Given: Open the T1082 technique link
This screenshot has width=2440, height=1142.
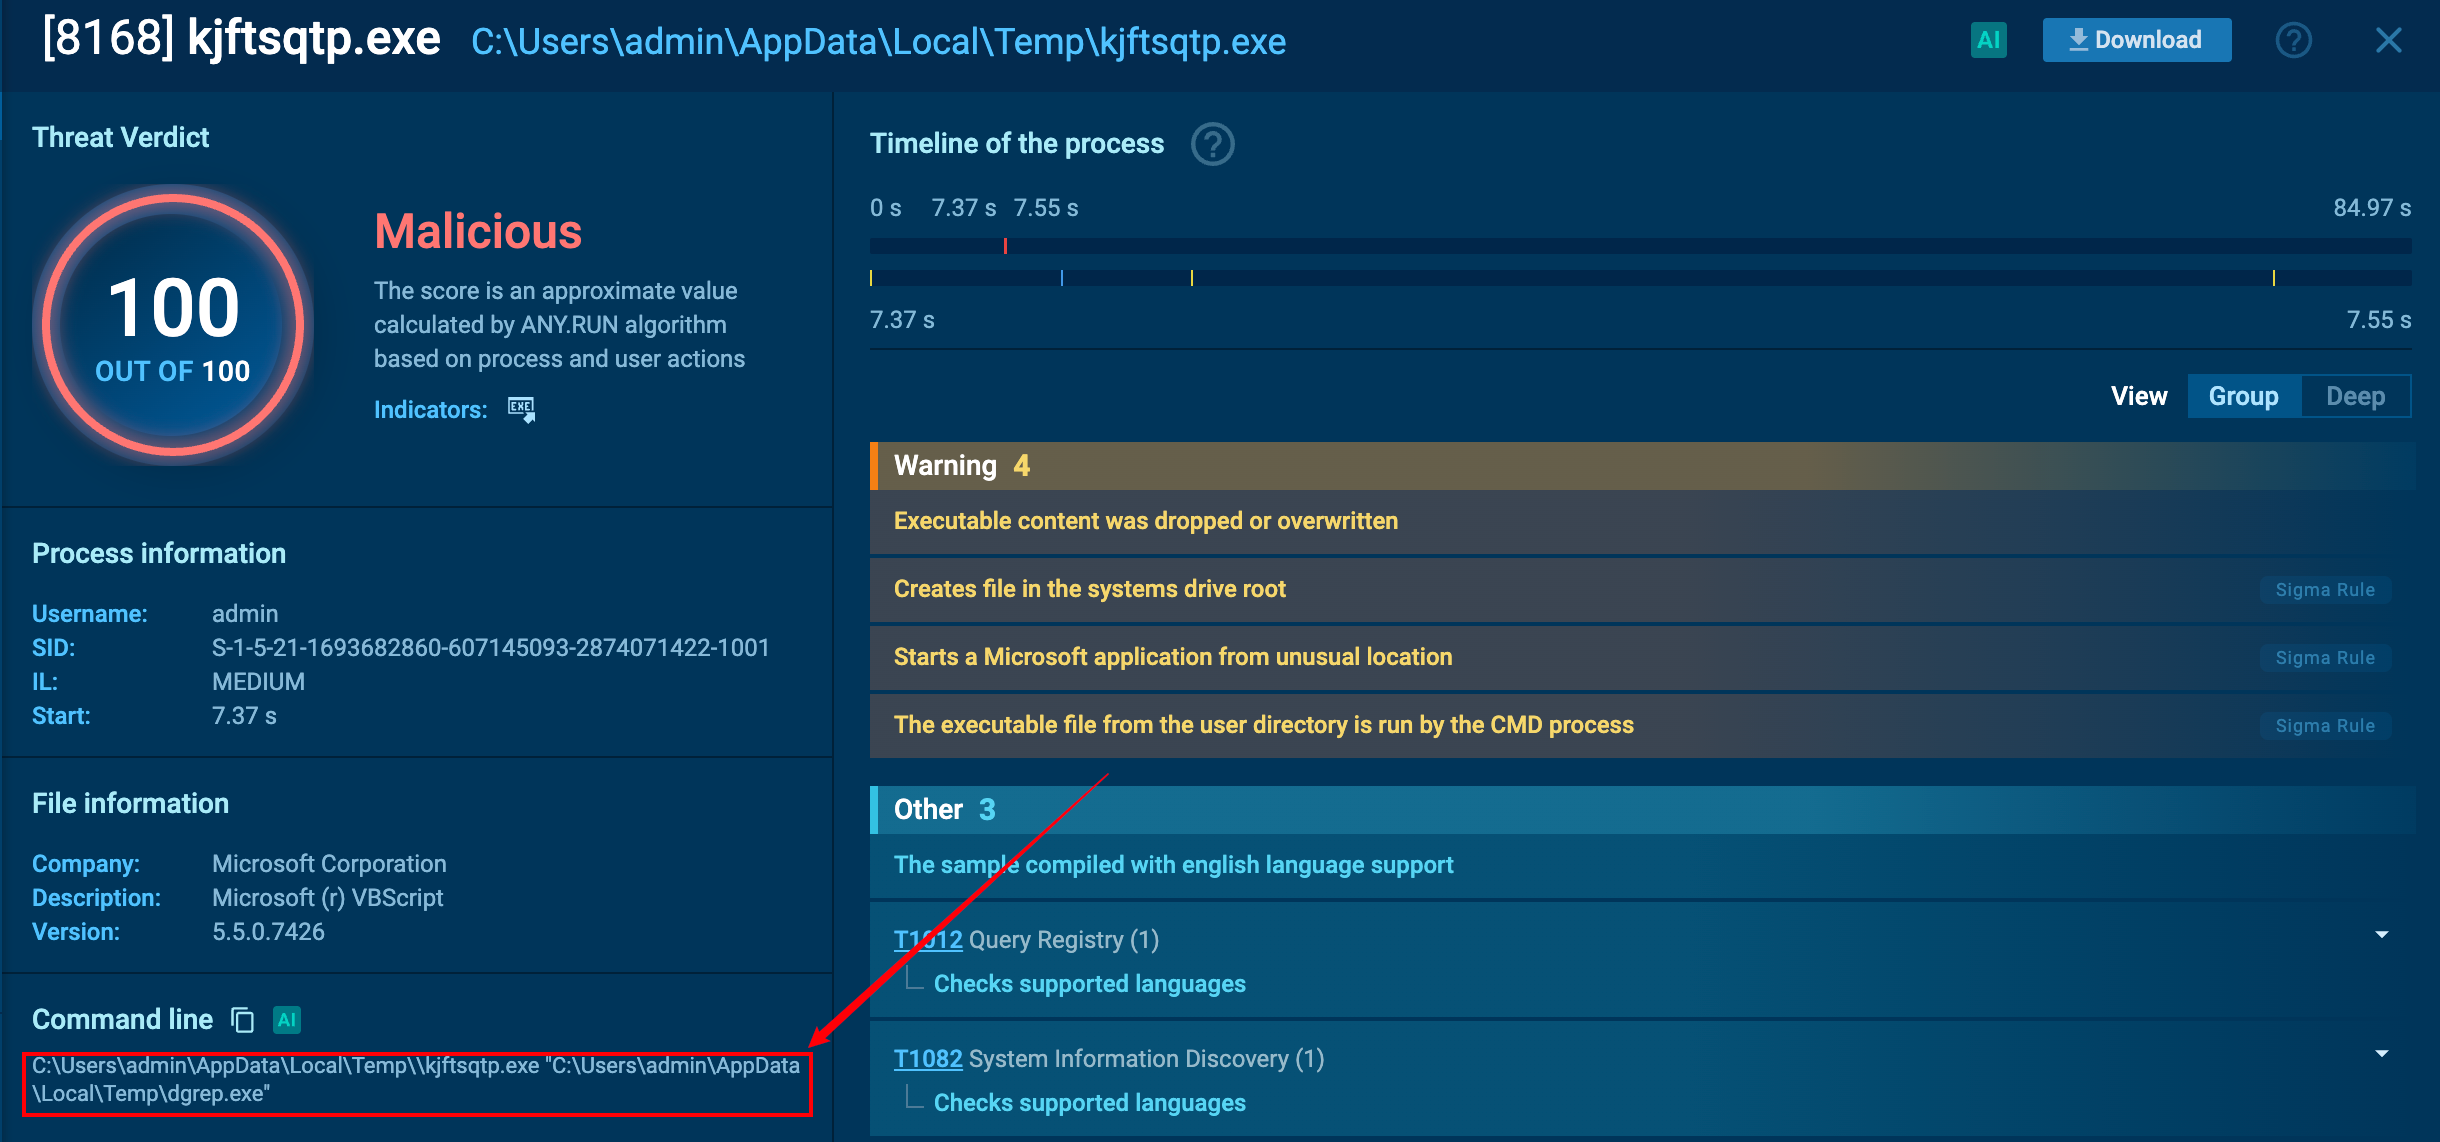Looking at the screenshot, I should (927, 1059).
